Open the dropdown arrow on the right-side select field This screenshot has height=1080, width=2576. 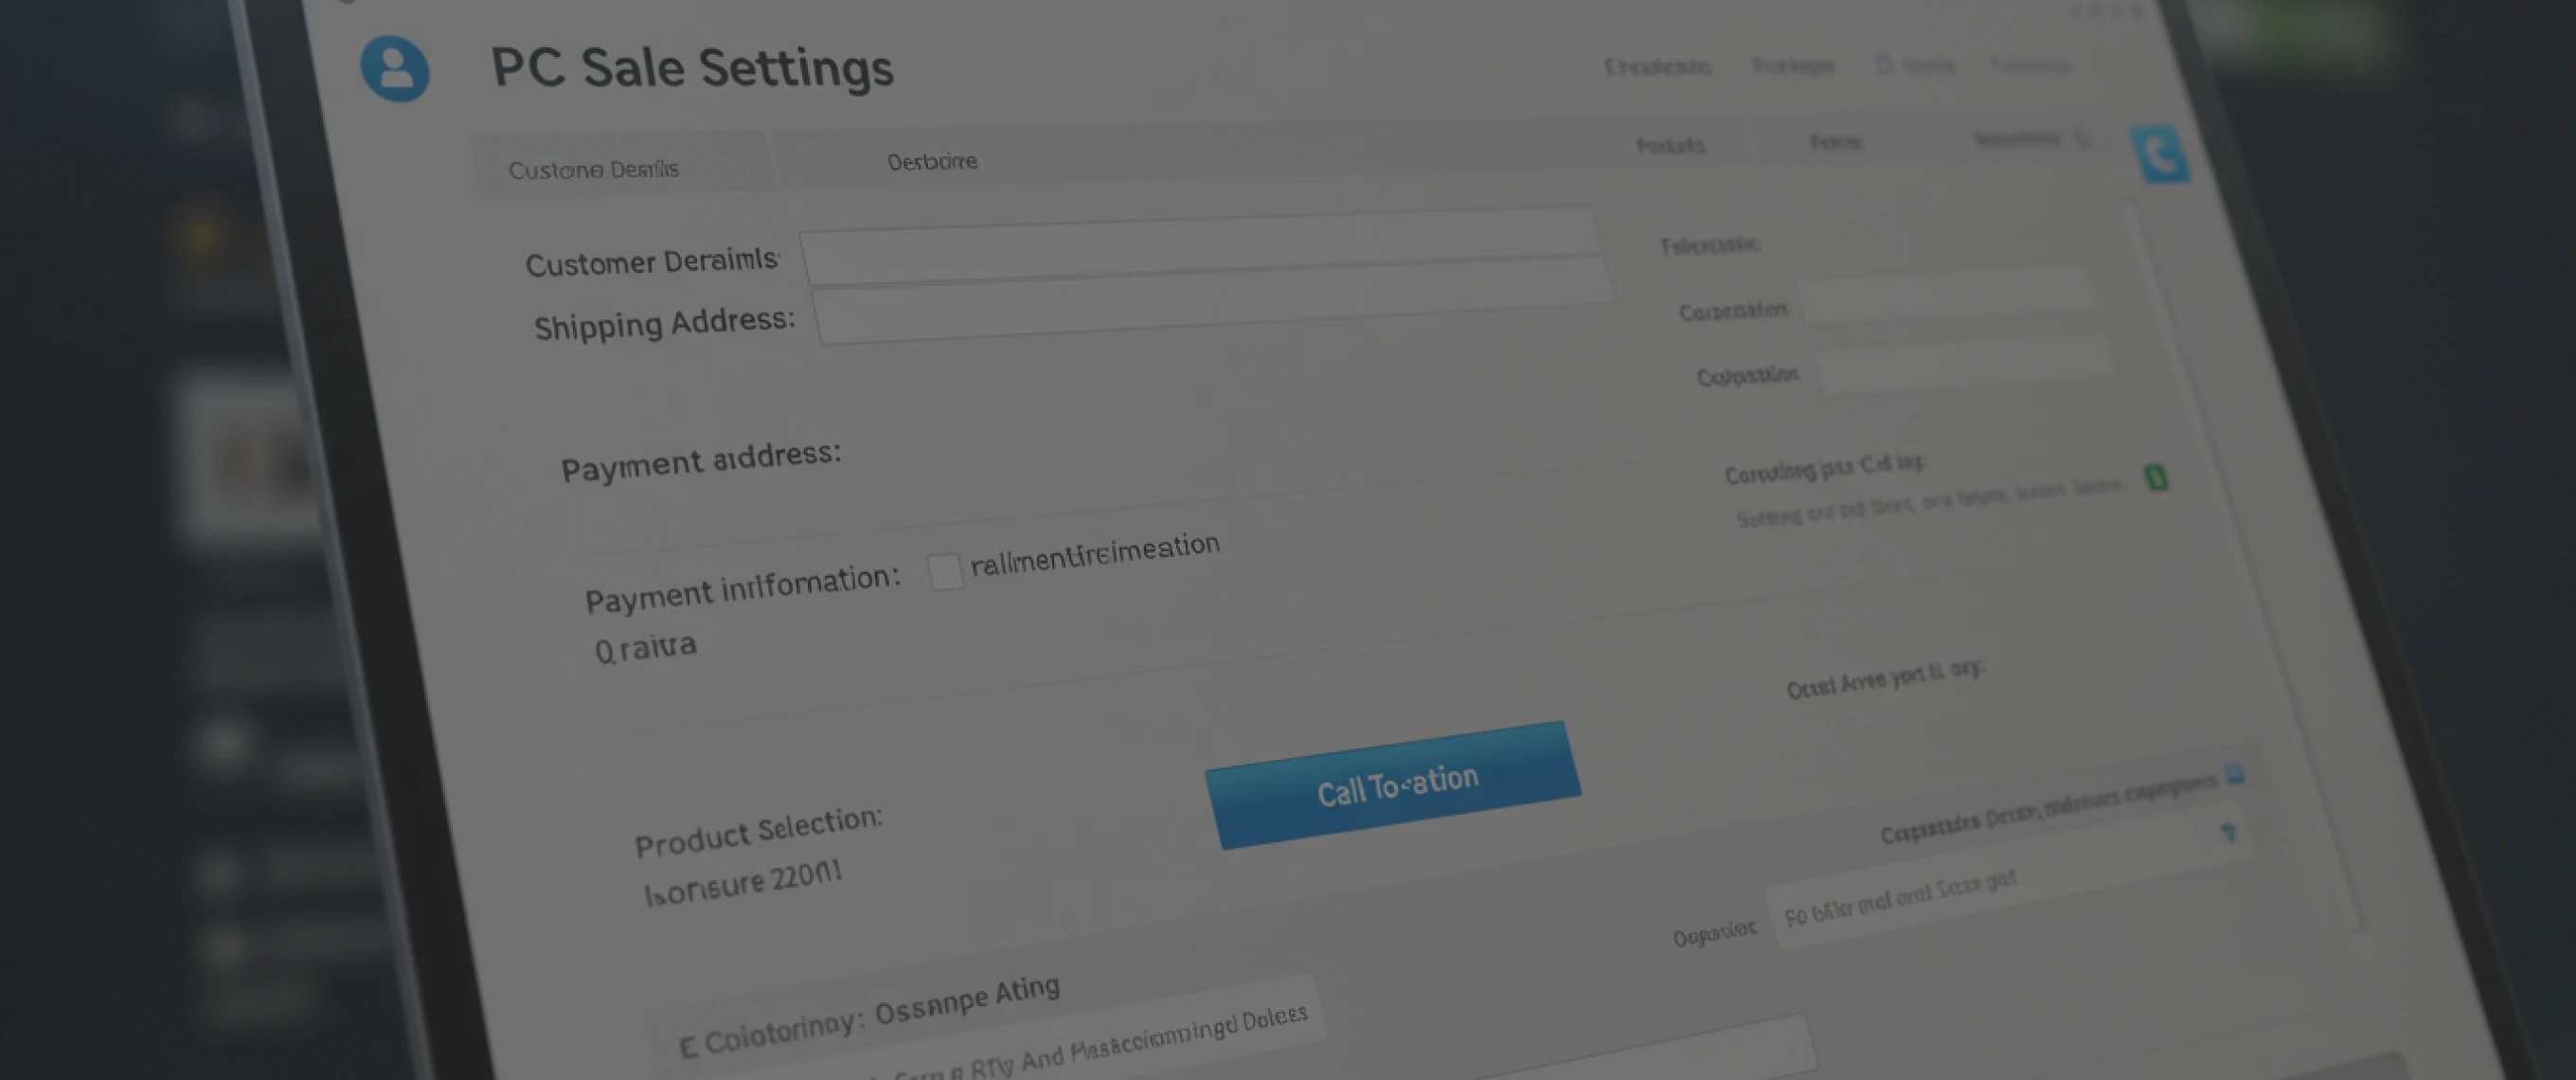2228,833
